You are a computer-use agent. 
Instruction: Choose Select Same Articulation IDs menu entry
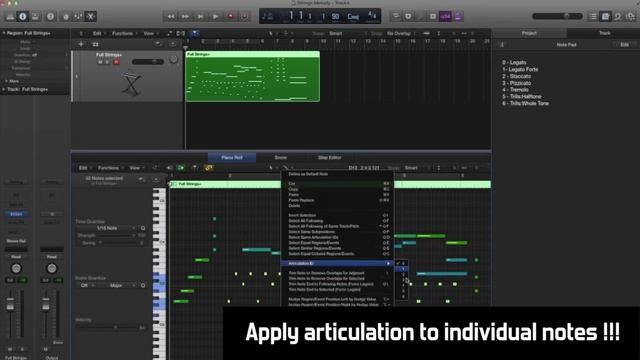point(337,237)
